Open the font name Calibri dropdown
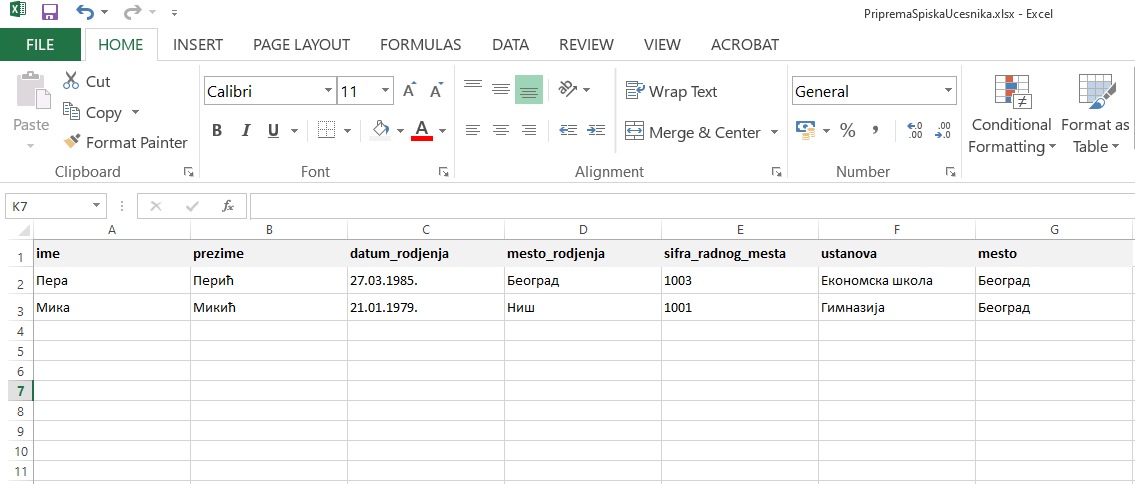 tap(328, 92)
